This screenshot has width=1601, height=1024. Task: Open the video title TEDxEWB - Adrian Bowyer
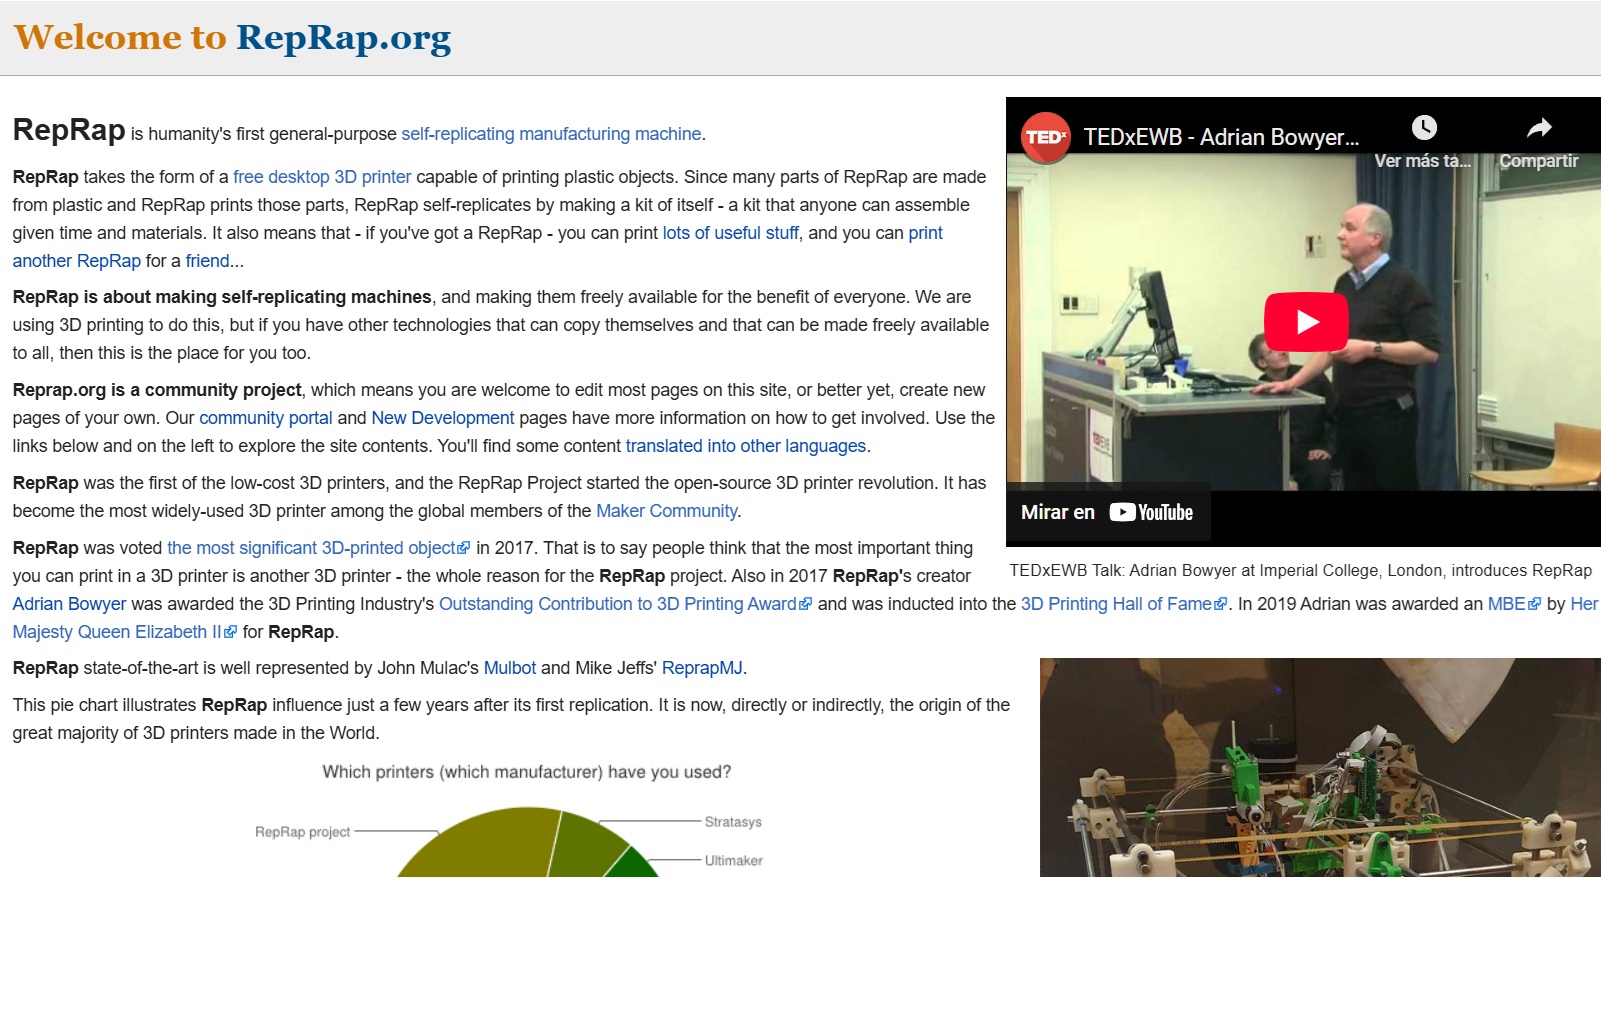1220,137
